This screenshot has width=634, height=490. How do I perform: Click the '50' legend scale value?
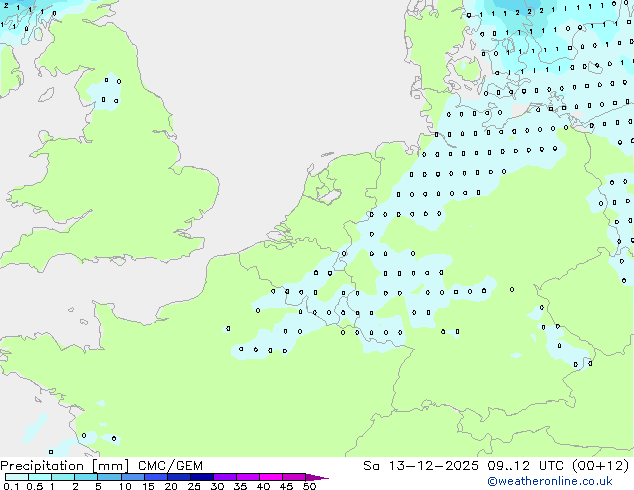pos(309,486)
